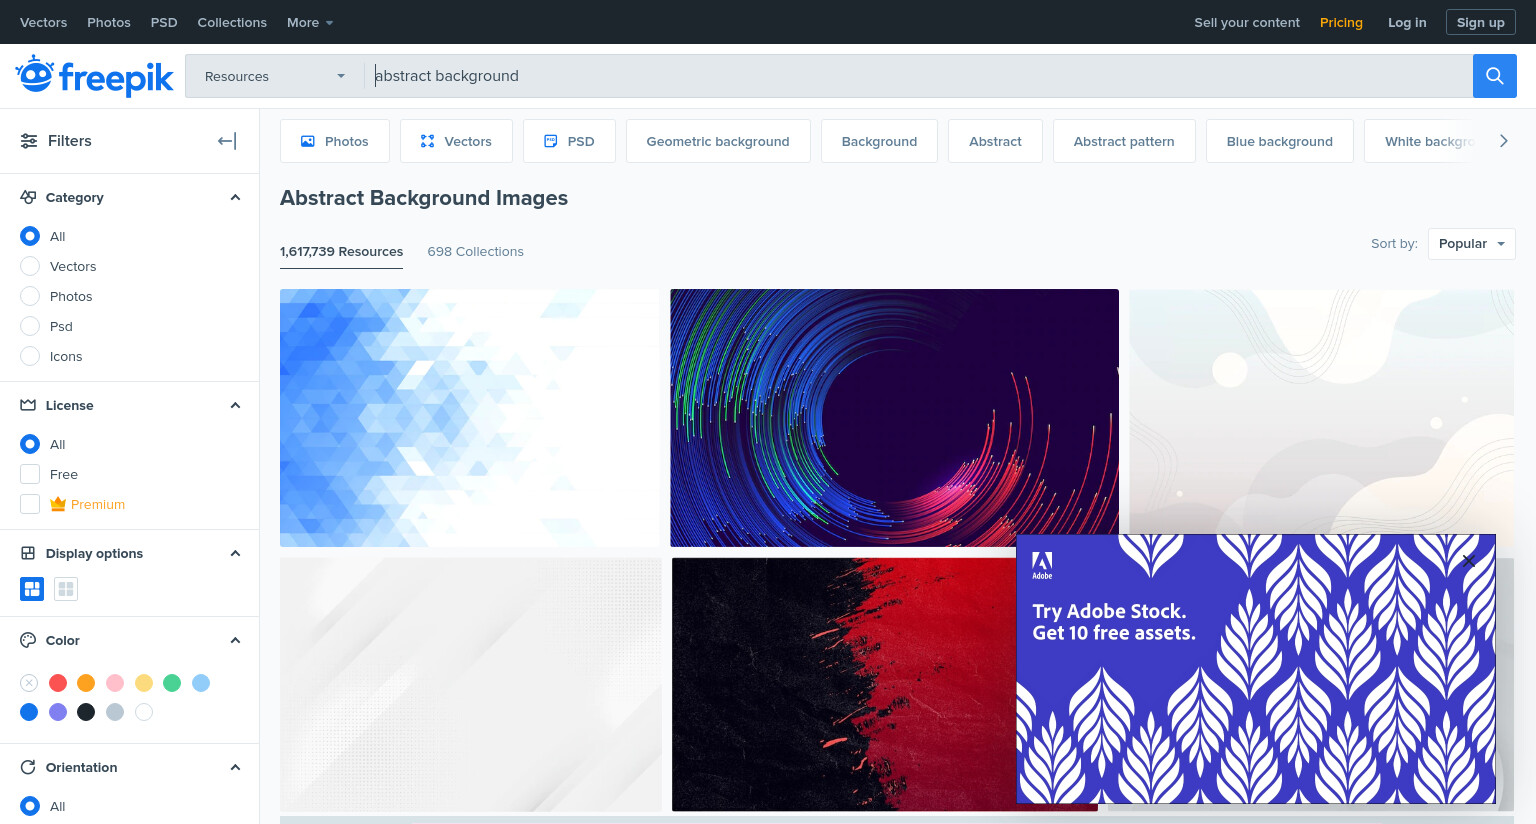
Task: Open the Resources dropdown in search bar
Action: [x=274, y=76]
